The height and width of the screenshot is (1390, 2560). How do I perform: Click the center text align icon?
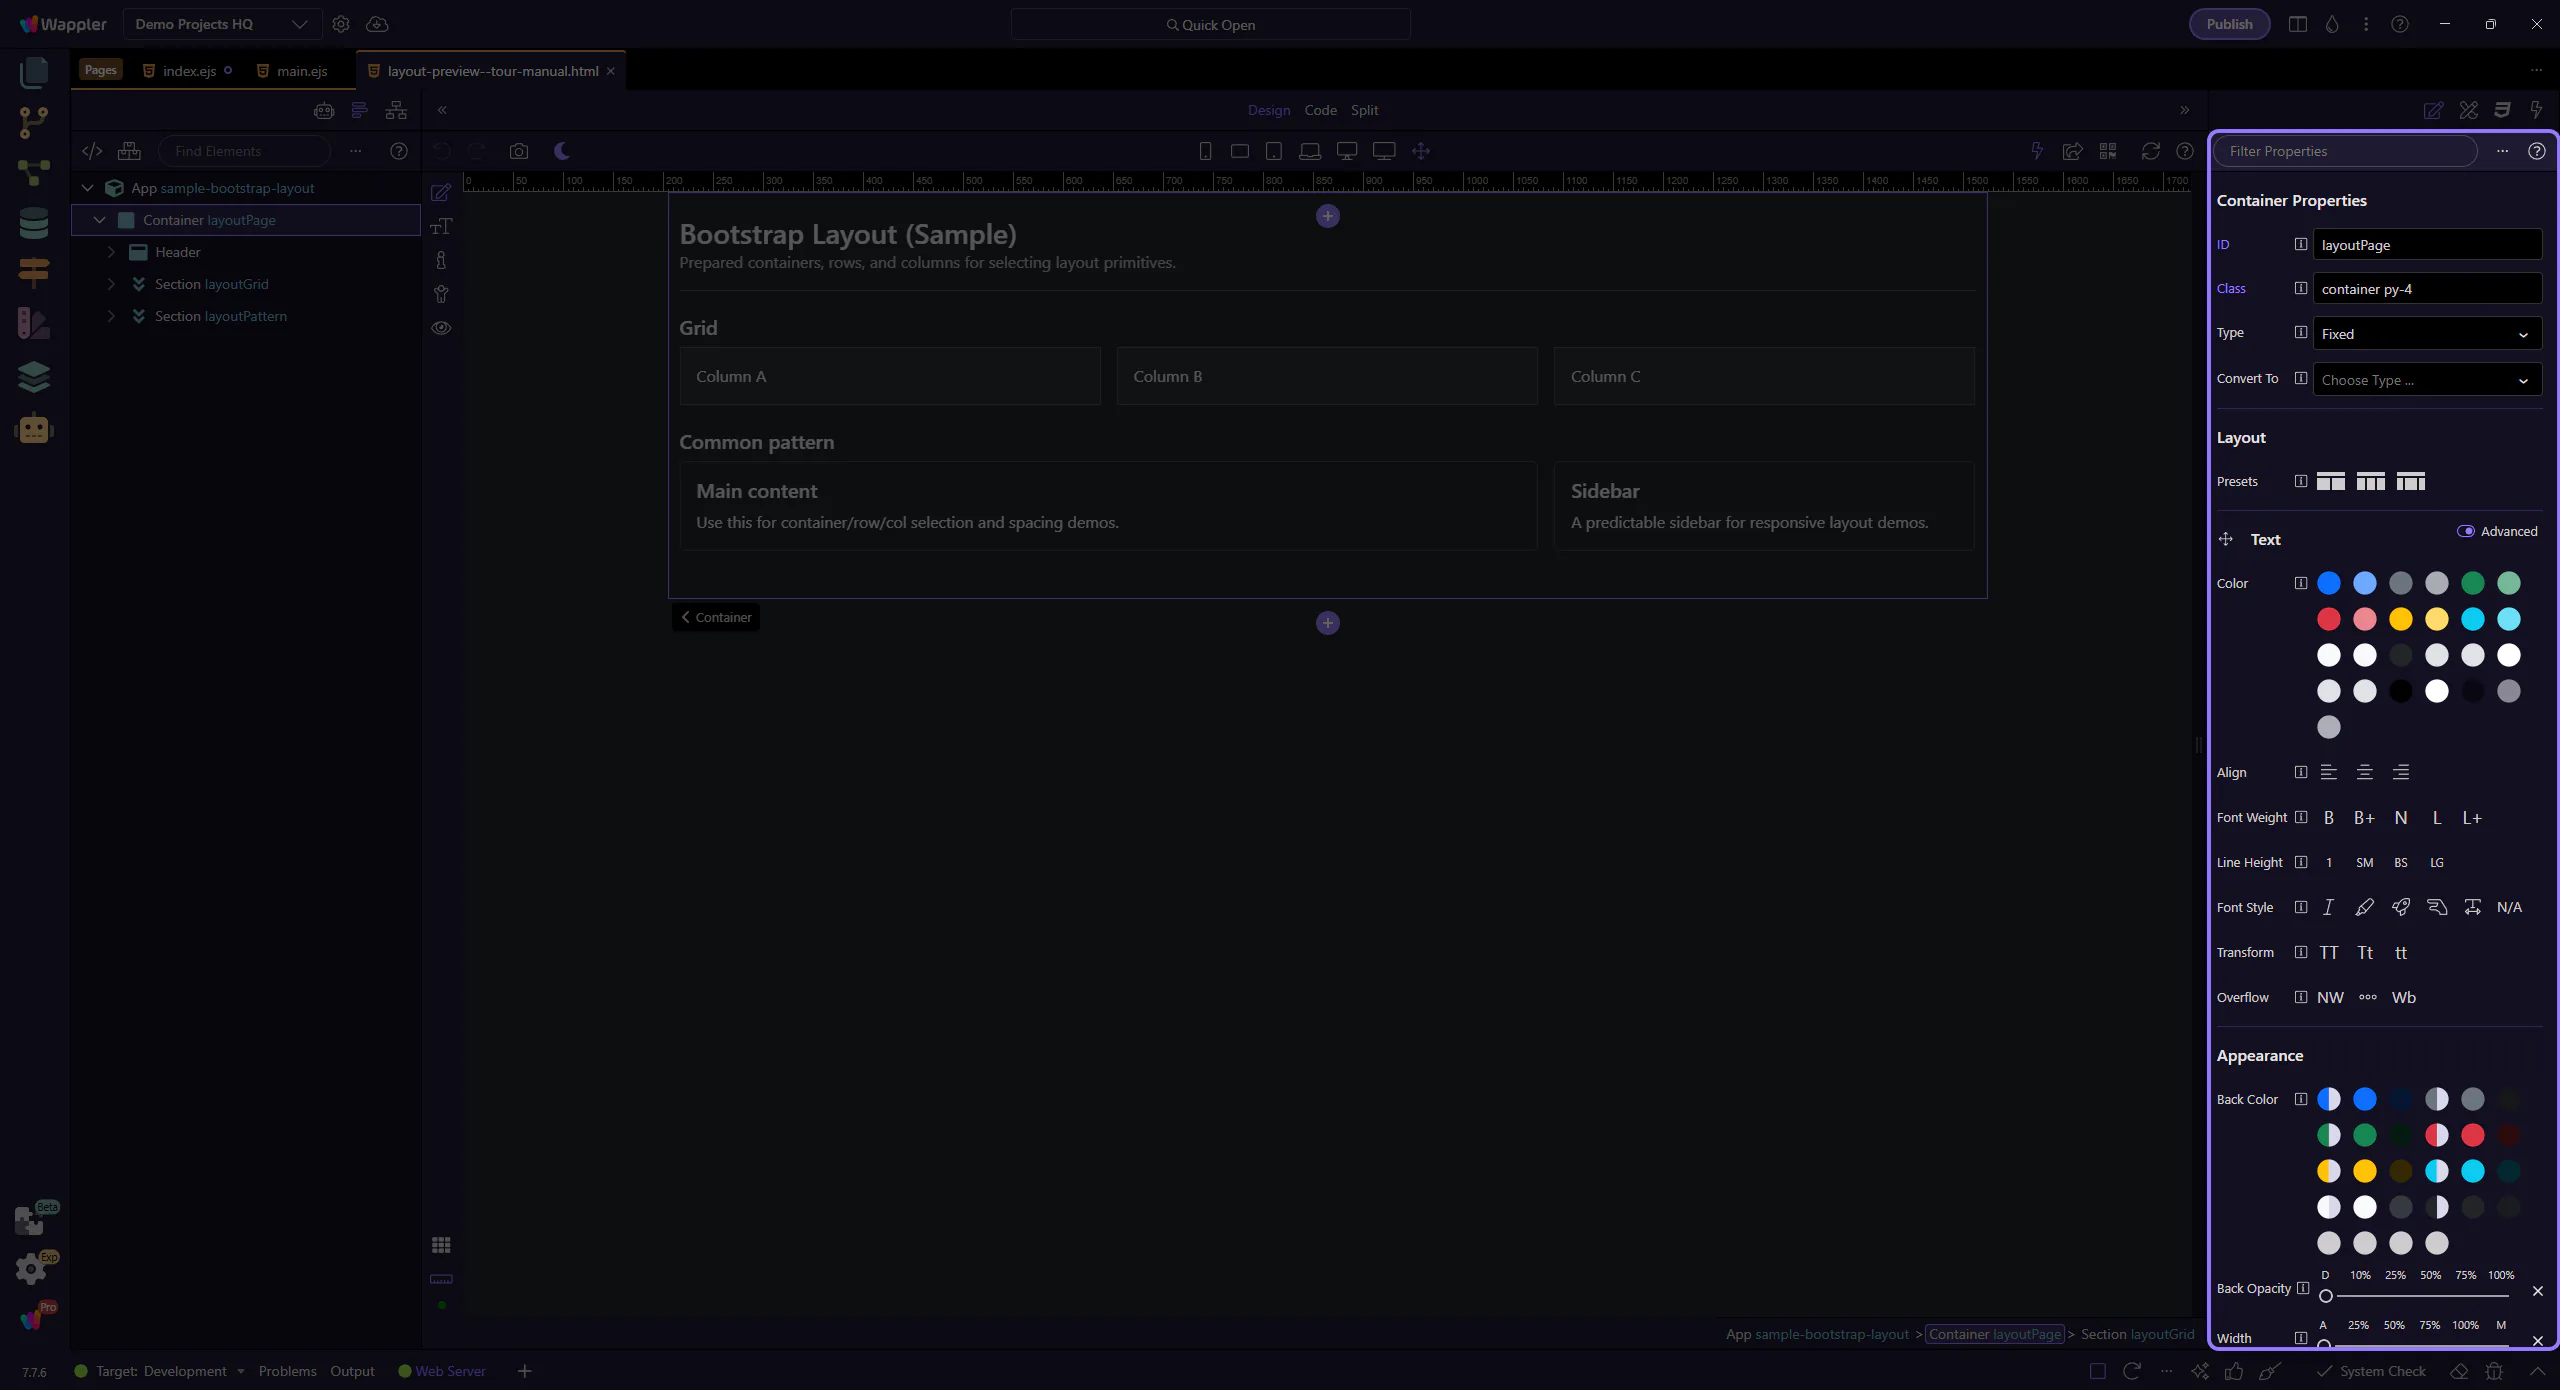[2364, 772]
